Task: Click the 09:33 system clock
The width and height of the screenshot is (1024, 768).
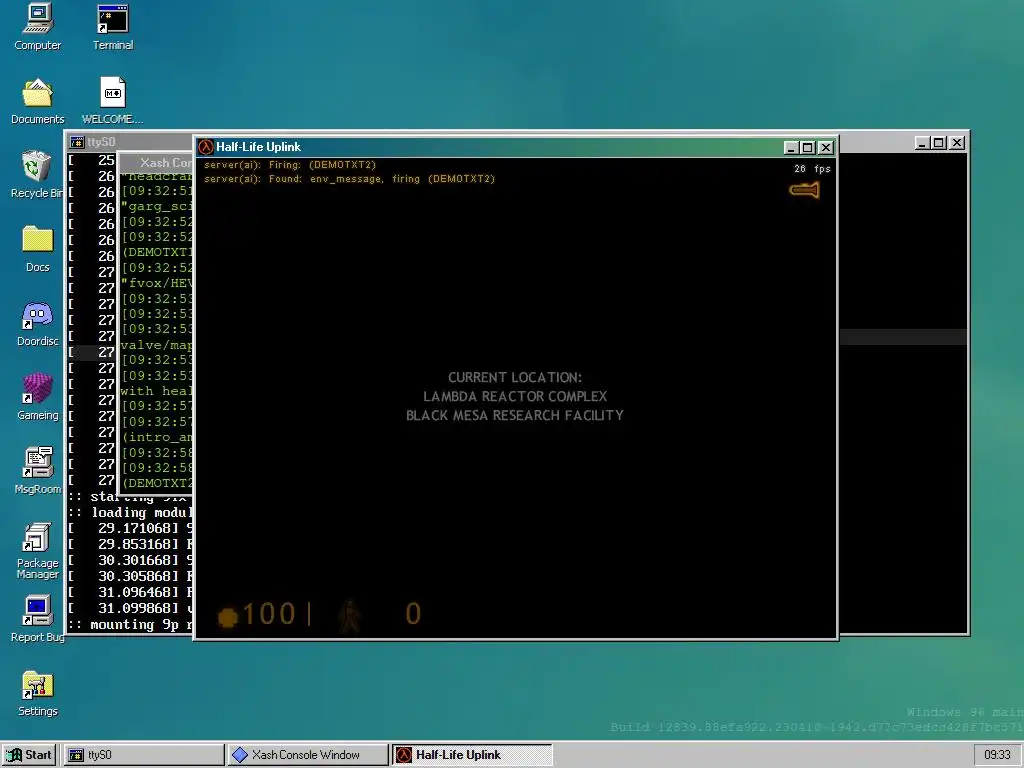Action: point(997,755)
